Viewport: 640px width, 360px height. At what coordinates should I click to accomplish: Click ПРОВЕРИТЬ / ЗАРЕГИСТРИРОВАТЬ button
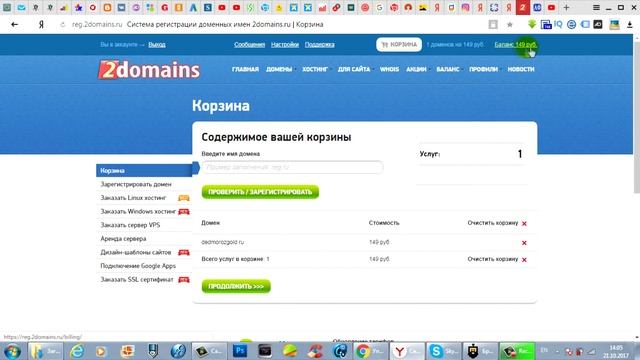click(x=260, y=192)
